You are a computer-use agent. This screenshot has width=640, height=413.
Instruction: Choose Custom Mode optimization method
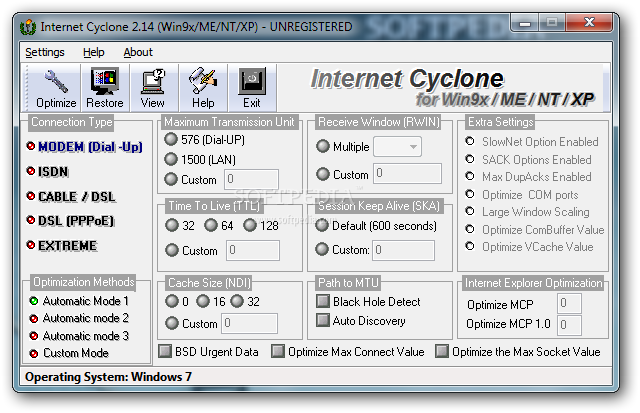69,353
